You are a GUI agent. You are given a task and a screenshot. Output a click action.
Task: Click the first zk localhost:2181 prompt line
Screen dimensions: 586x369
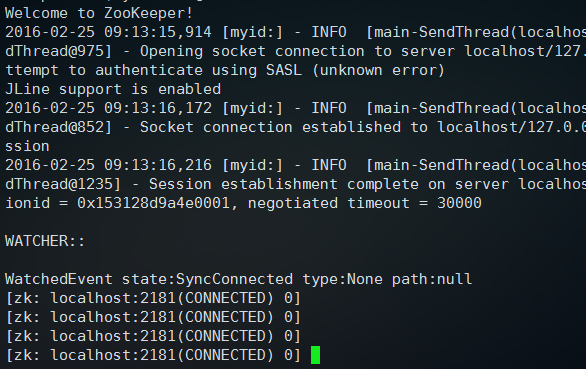[153, 298]
